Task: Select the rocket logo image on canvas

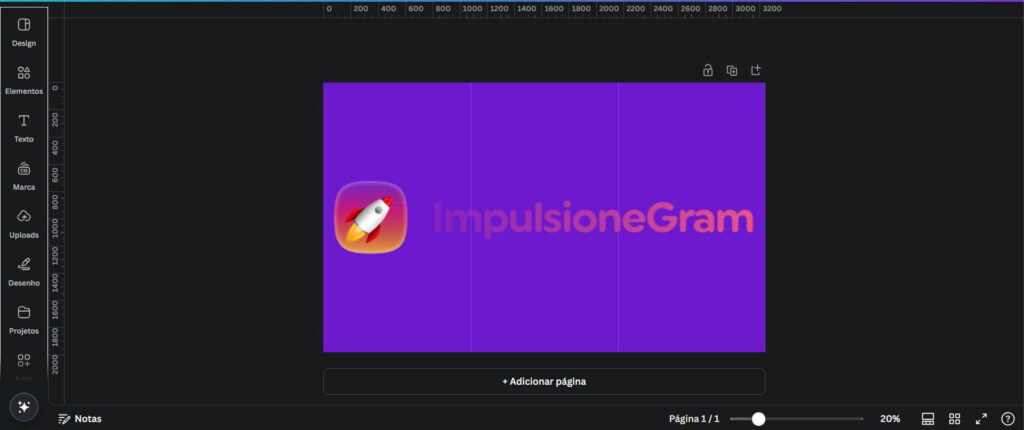Action: tap(371, 217)
